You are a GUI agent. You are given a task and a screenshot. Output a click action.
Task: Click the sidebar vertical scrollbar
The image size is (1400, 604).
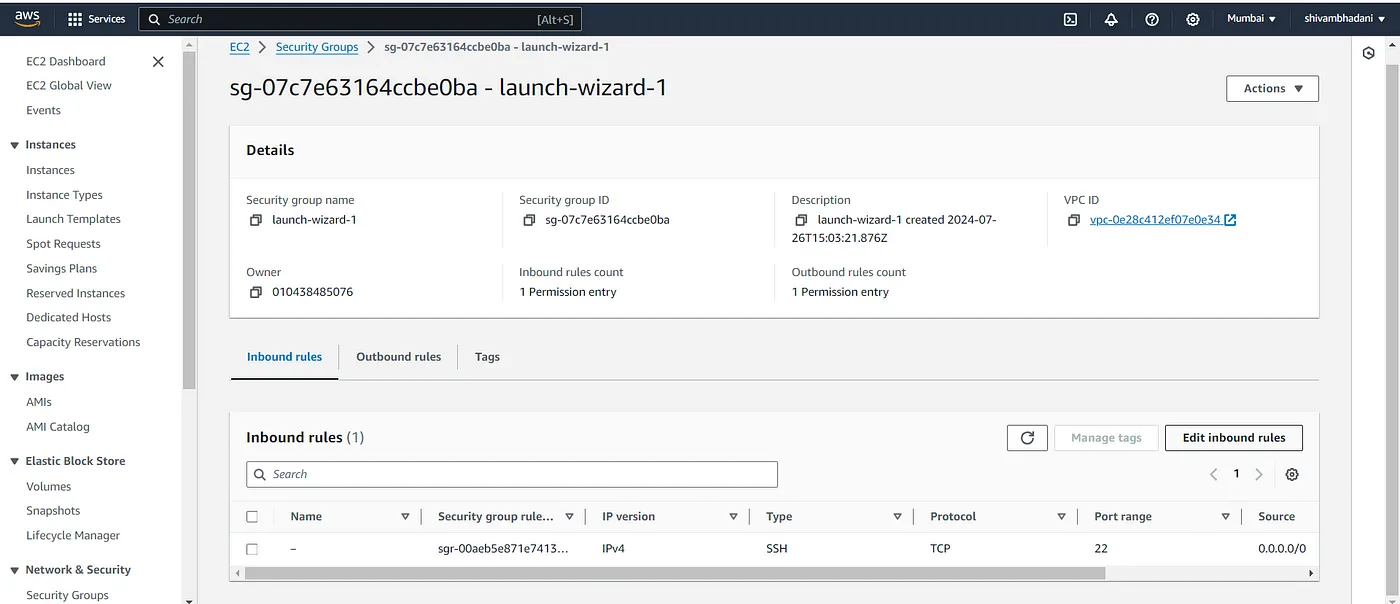pyautogui.click(x=188, y=220)
